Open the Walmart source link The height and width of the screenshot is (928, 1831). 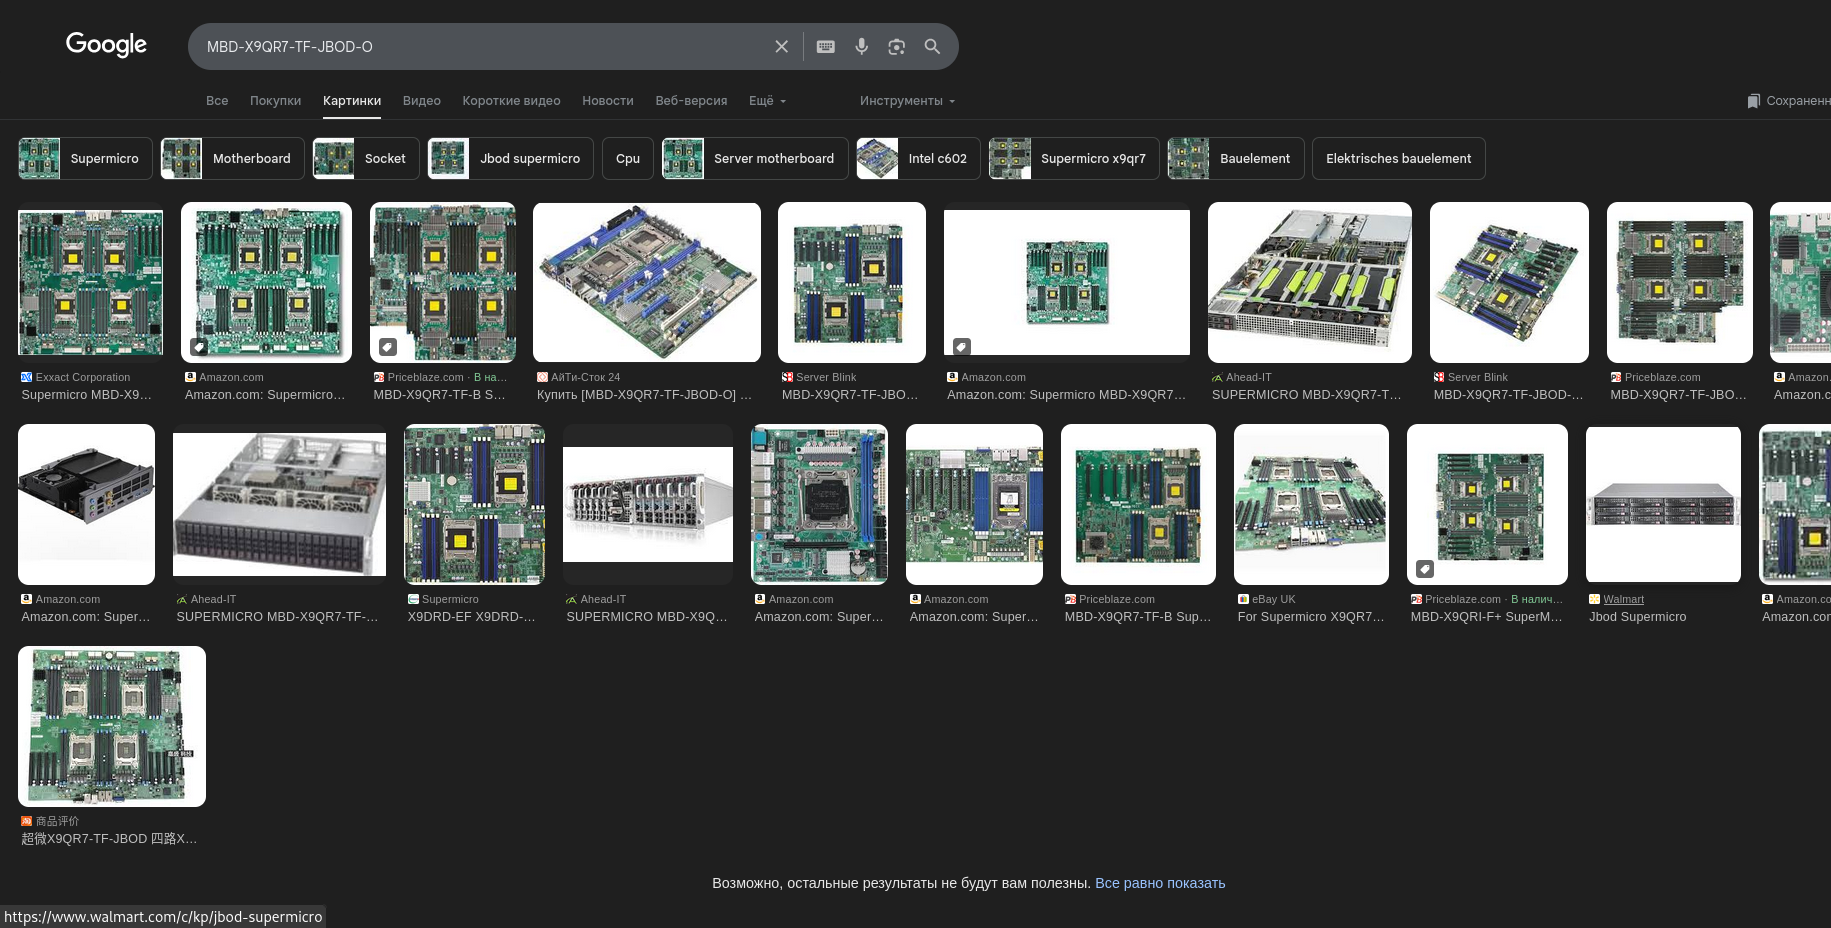tap(1623, 599)
